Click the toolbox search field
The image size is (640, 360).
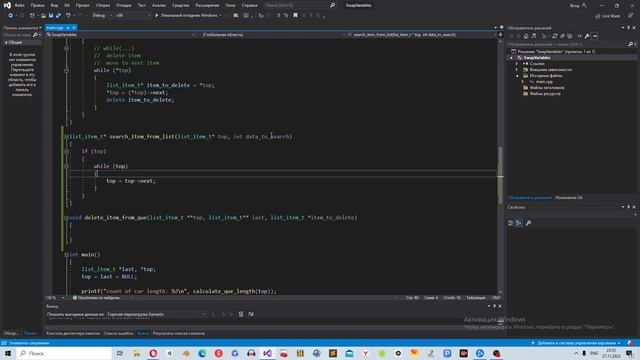click(20, 35)
